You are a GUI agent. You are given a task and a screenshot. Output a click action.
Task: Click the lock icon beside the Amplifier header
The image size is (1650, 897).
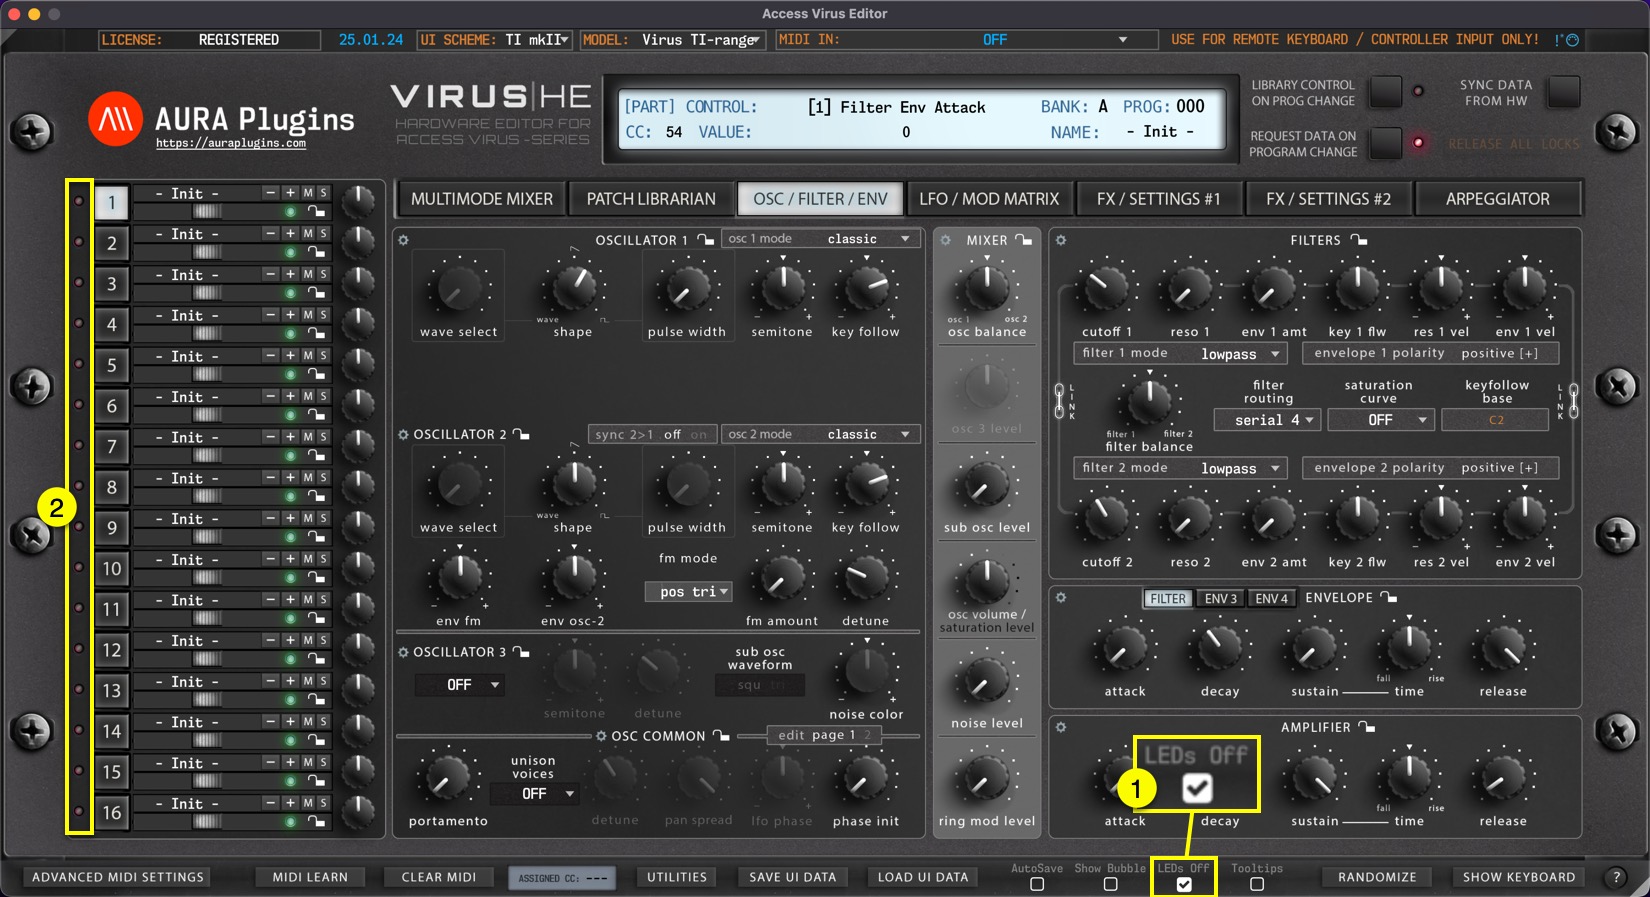point(1367,727)
